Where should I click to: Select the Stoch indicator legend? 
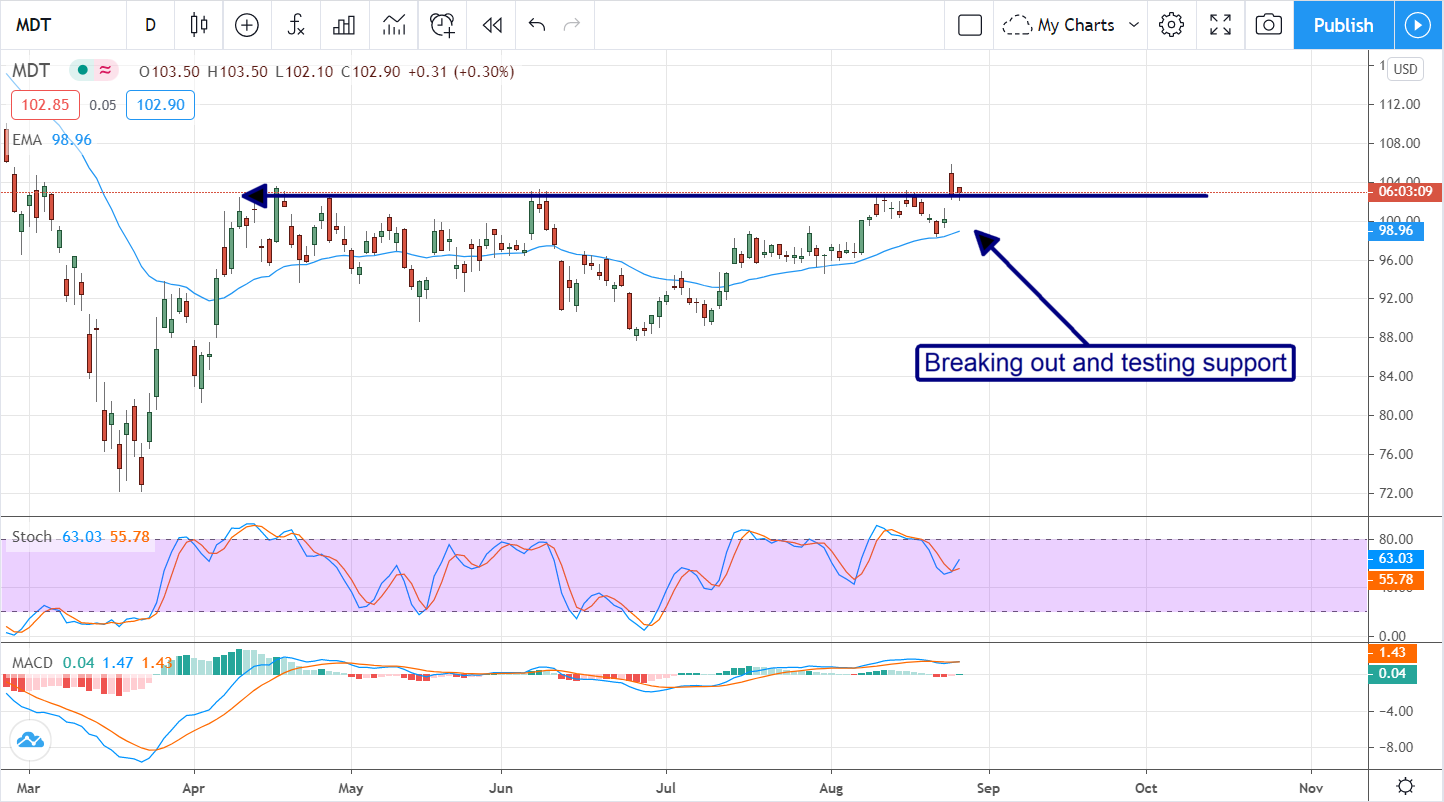tap(31, 537)
